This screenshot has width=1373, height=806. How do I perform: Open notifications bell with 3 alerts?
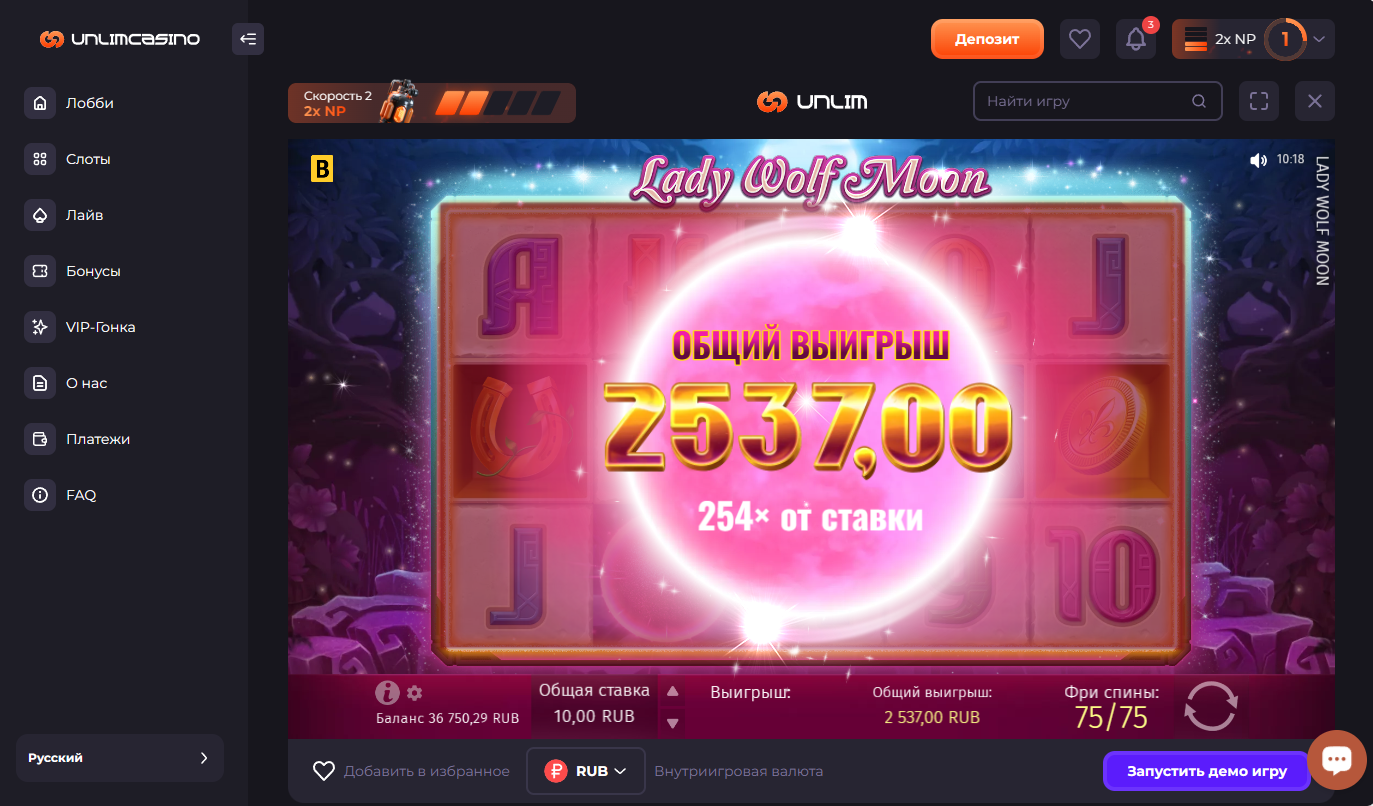1136,39
